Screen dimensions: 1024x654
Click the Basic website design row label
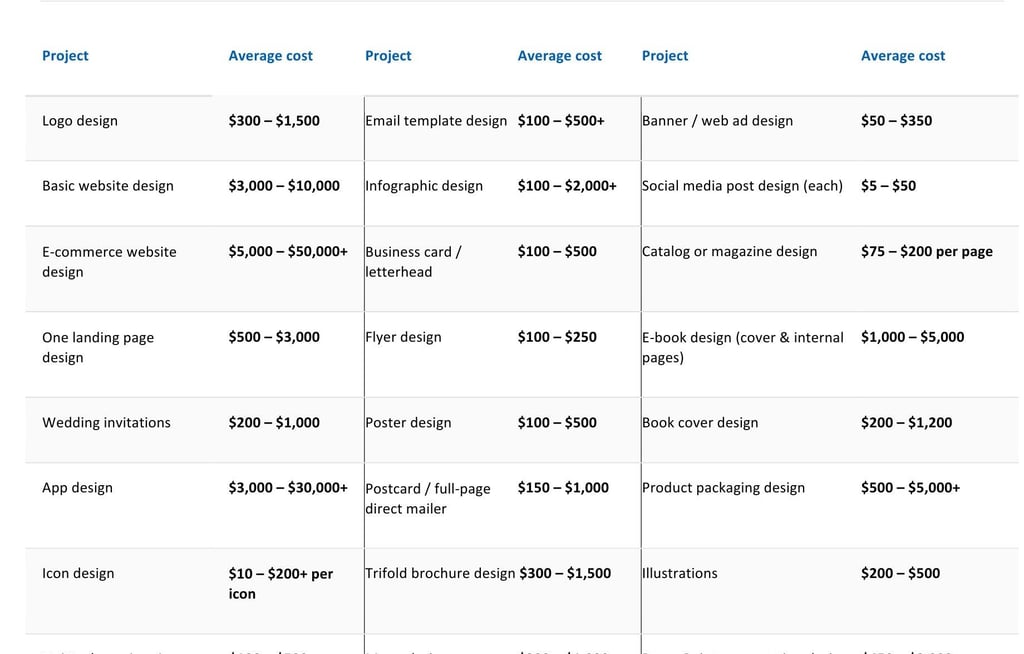[x=108, y=186]
